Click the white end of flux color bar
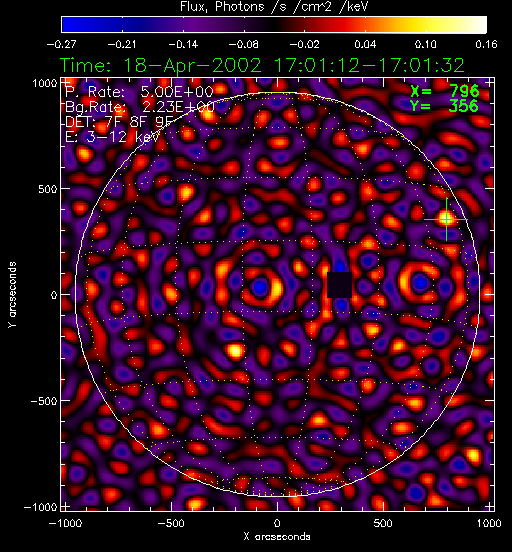The image size is (512, 552). (479, 25)
